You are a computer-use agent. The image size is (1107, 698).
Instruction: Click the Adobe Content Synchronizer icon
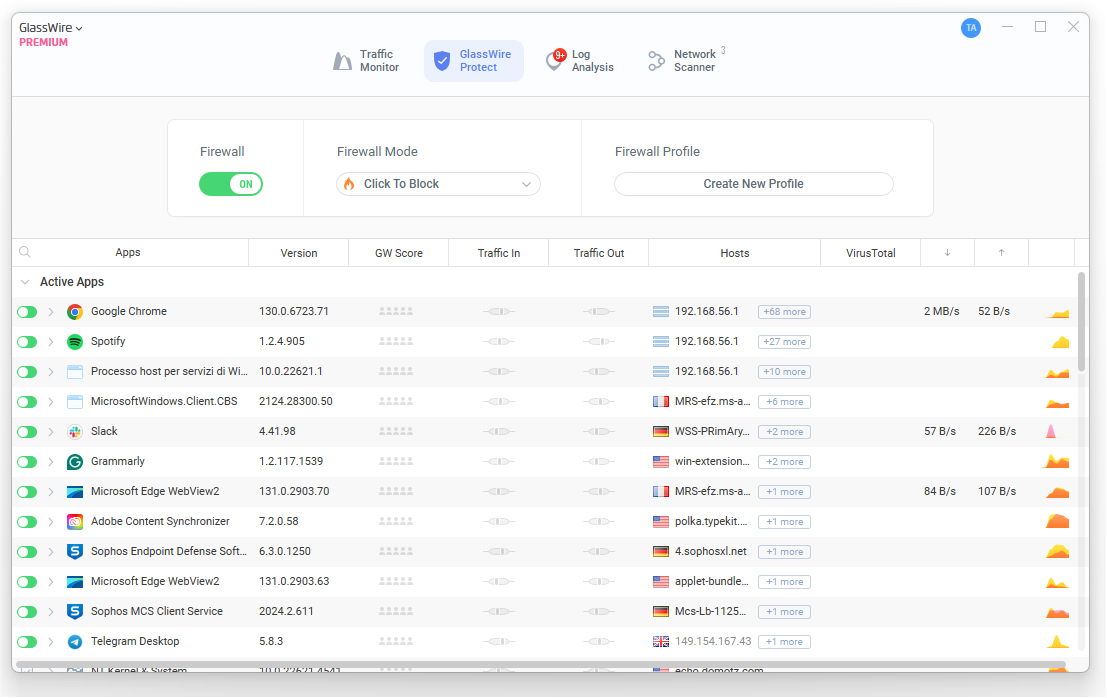tap(75, 522)
